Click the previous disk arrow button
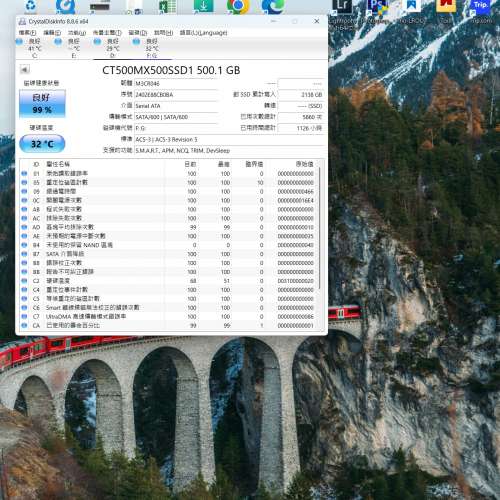Image resolution: width=500 pixels, height=500 pixels. click(x=25, y=70)
